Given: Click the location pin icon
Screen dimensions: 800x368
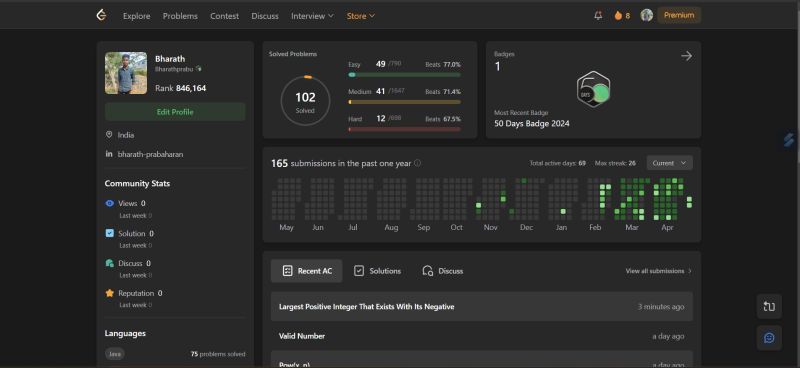Looking at the screenshot, I should [109, 135].
